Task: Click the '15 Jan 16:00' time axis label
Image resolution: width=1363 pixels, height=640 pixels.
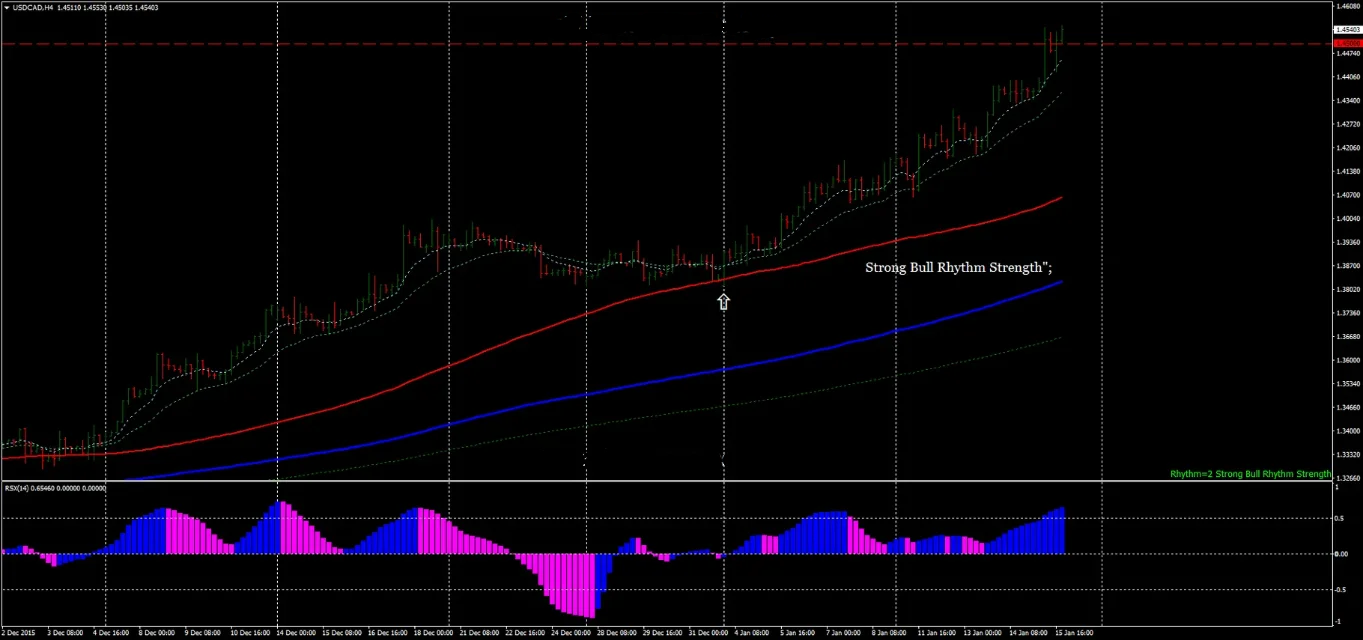Action: coord(1077,632)
